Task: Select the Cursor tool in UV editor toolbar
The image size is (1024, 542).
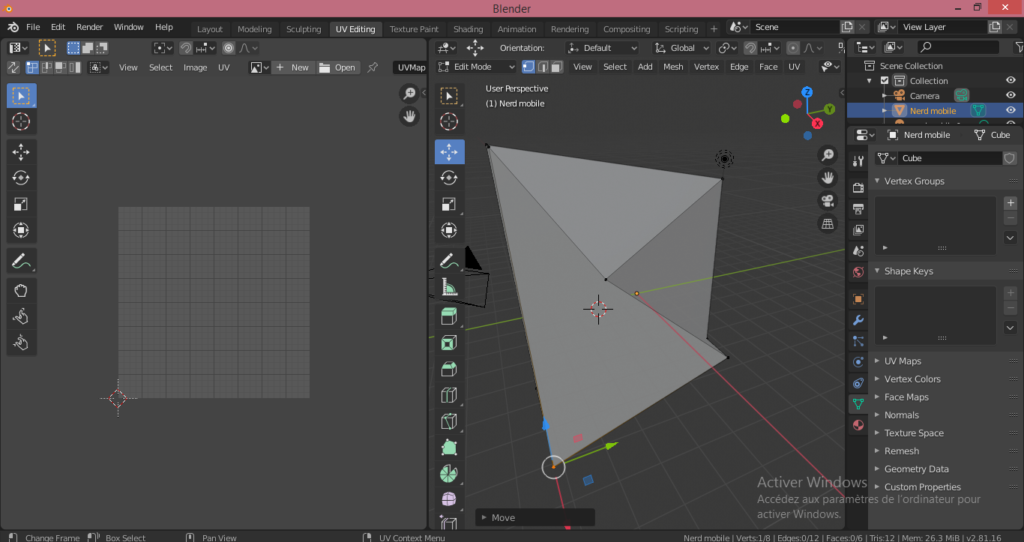Action: point(21,121)
